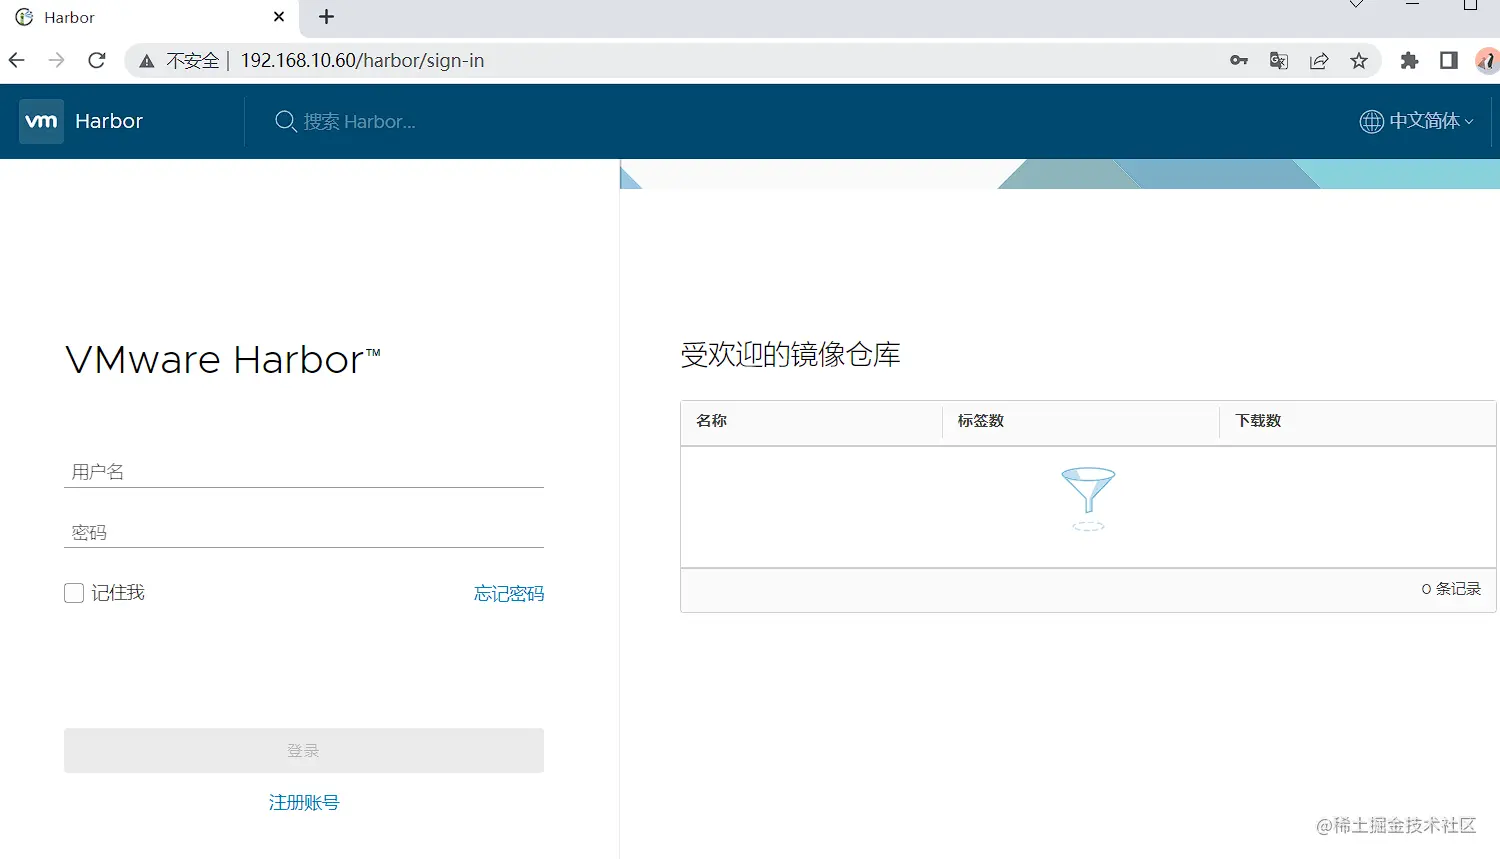Sort by the 名称 column header
The height and width of the screenshot is (859, 1500).
(x=711, y=421)
